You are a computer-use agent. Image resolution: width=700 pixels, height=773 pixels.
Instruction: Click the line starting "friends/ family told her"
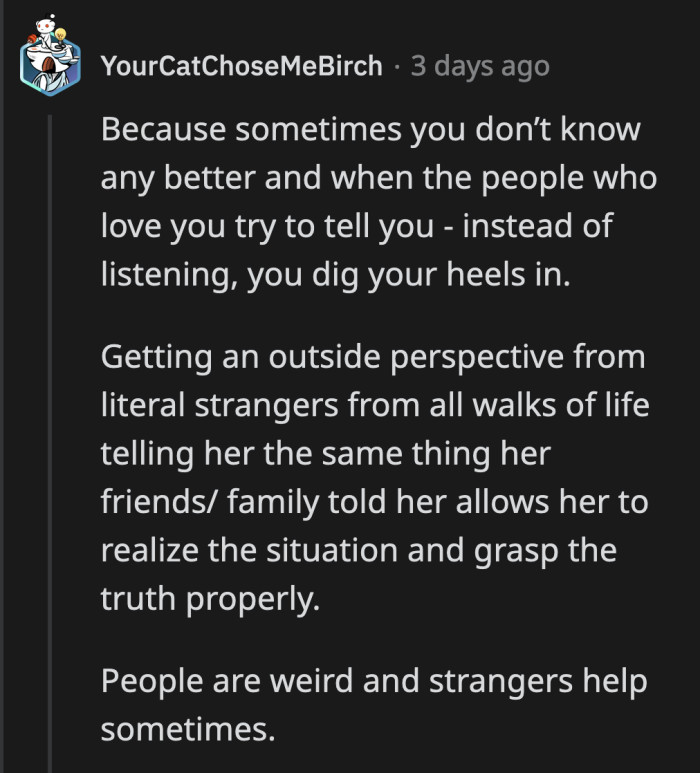tap(374, 500)
